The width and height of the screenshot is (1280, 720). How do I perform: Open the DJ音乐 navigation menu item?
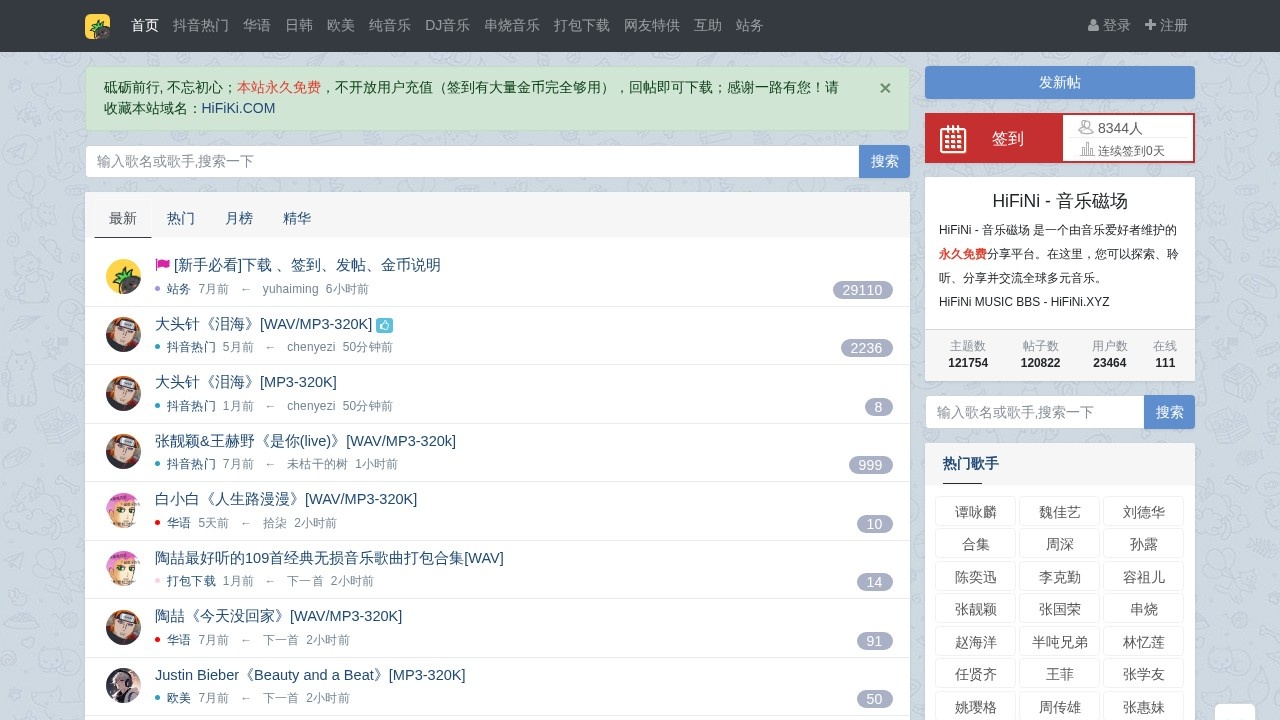pyautogui.click(x=447, y=25)
